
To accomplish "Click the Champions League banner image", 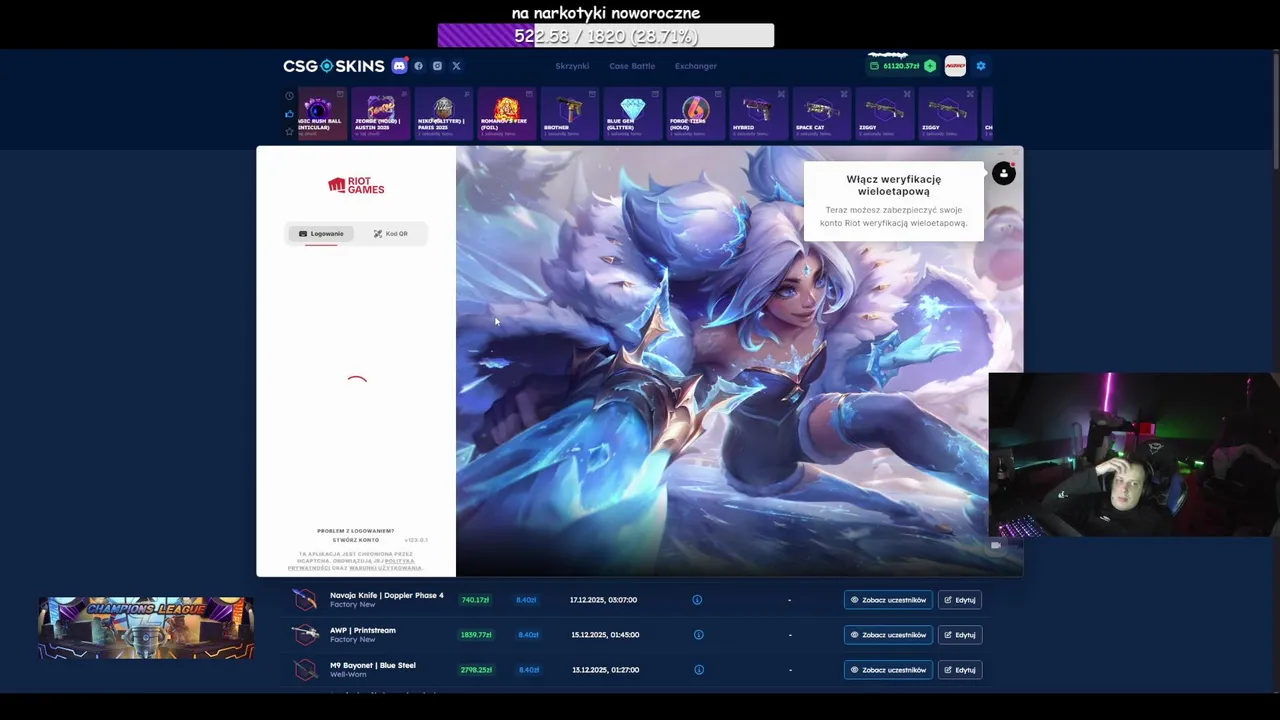I will [x=146, y=628].
